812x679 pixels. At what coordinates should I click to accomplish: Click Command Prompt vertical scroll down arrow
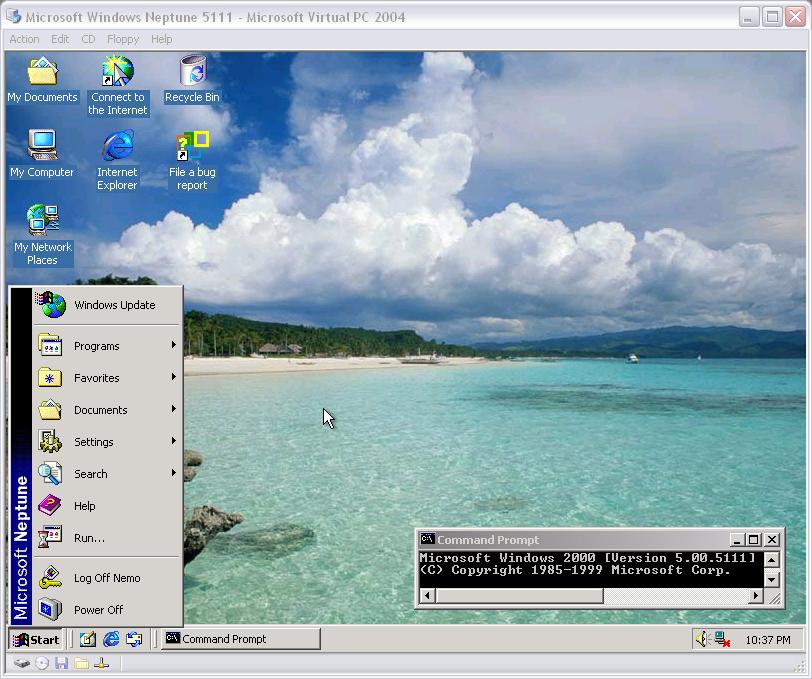point(771,580)
